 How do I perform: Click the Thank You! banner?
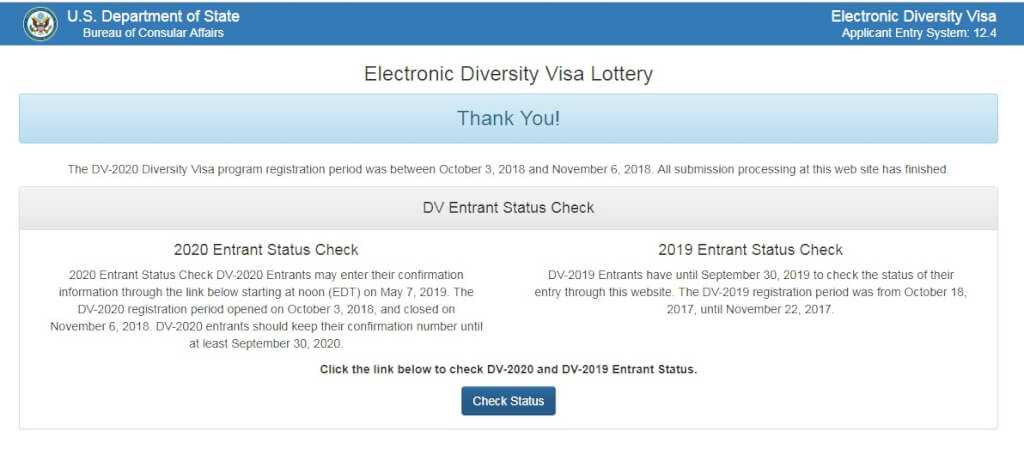pos(508,118)
